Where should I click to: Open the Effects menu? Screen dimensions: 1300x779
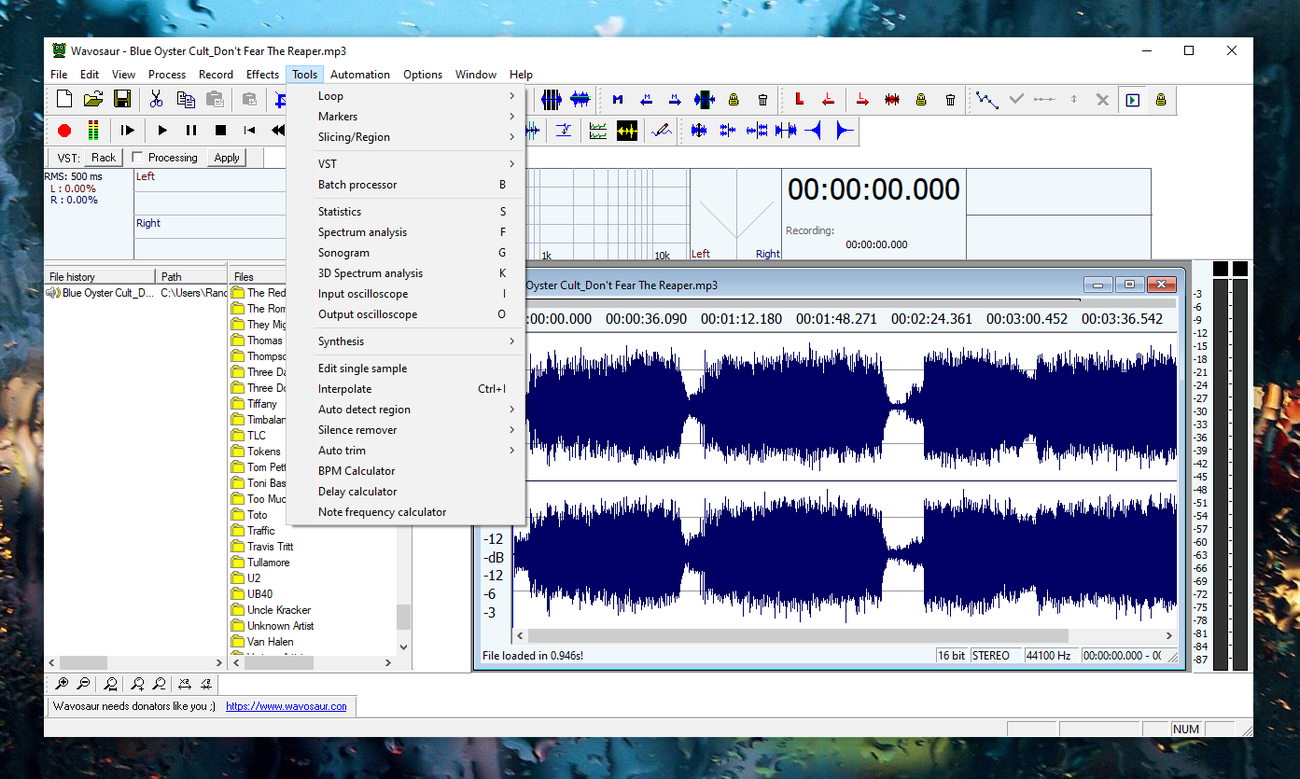(262, 74)
